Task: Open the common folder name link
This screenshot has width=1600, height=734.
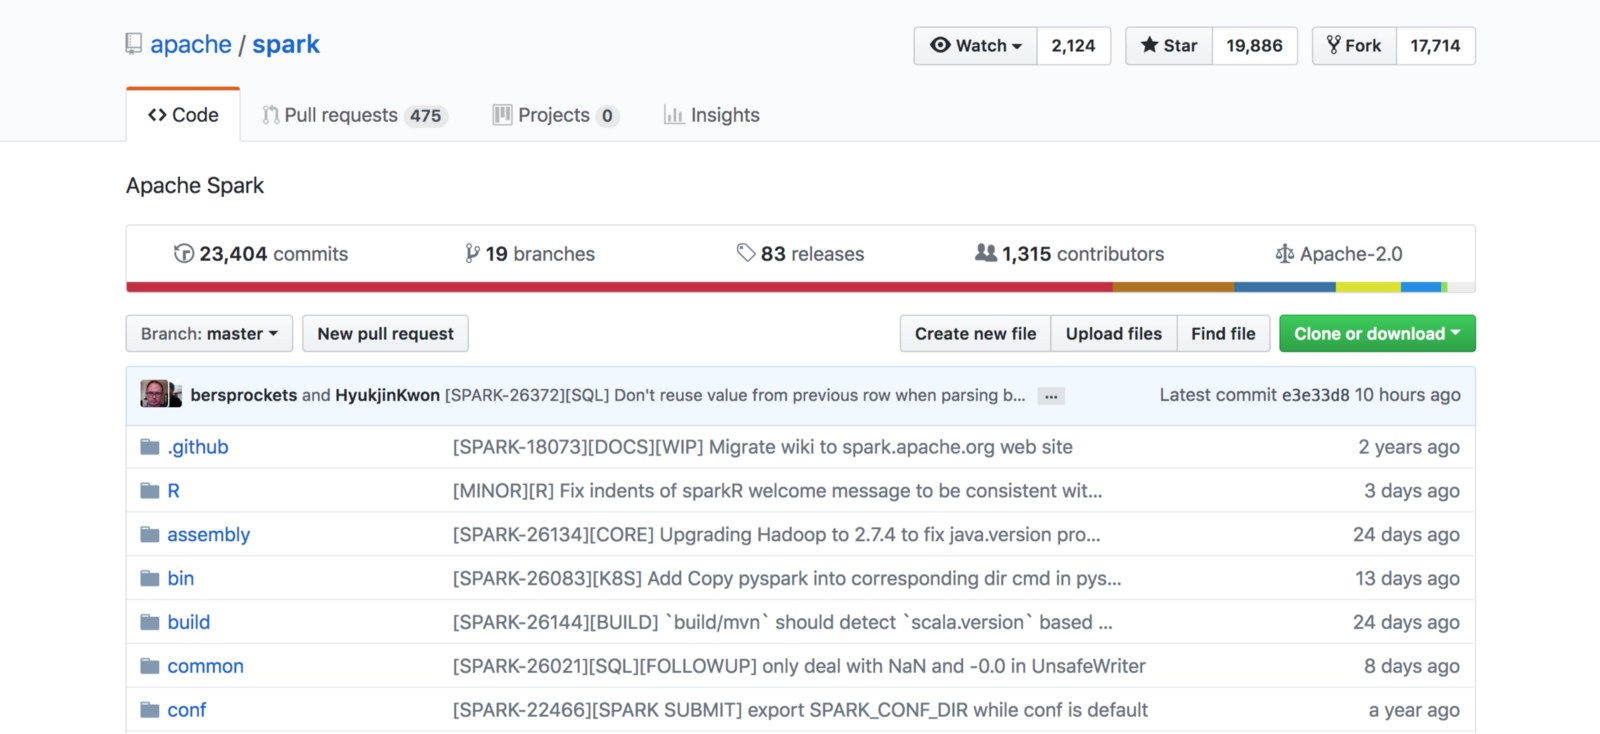Action: coord(206,666)
